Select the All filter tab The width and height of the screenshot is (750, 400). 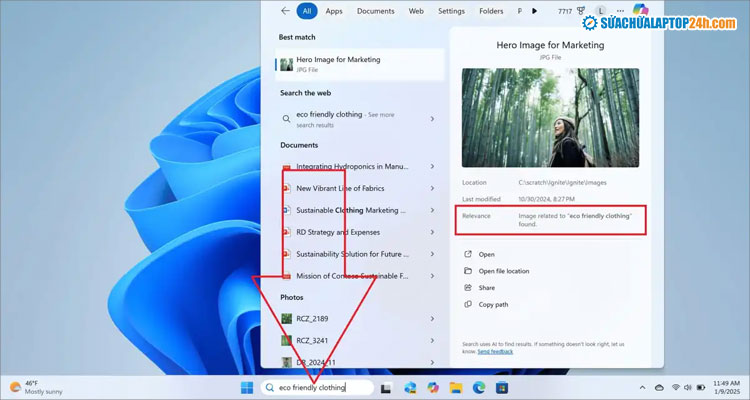pos(307,11)
